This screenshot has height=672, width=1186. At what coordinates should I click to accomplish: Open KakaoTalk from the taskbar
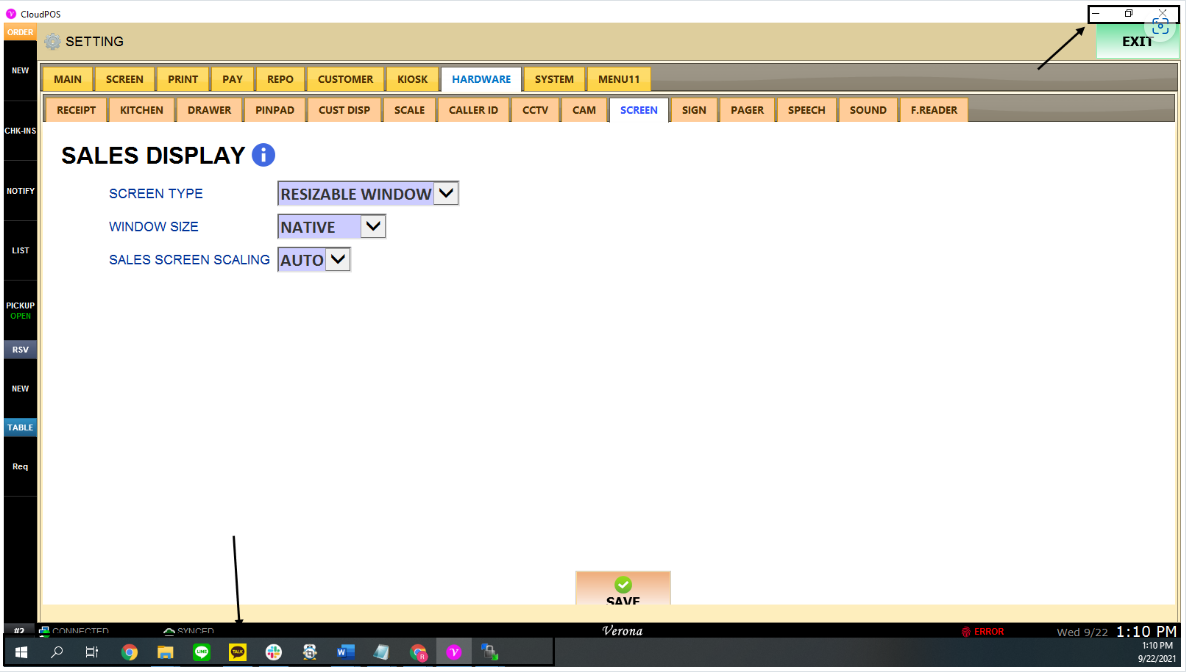(x=238, y=652)
